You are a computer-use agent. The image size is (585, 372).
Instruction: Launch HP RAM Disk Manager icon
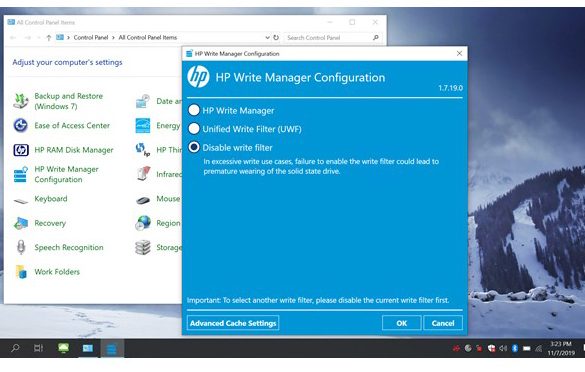pyautogui.click(x=21, y=150)
